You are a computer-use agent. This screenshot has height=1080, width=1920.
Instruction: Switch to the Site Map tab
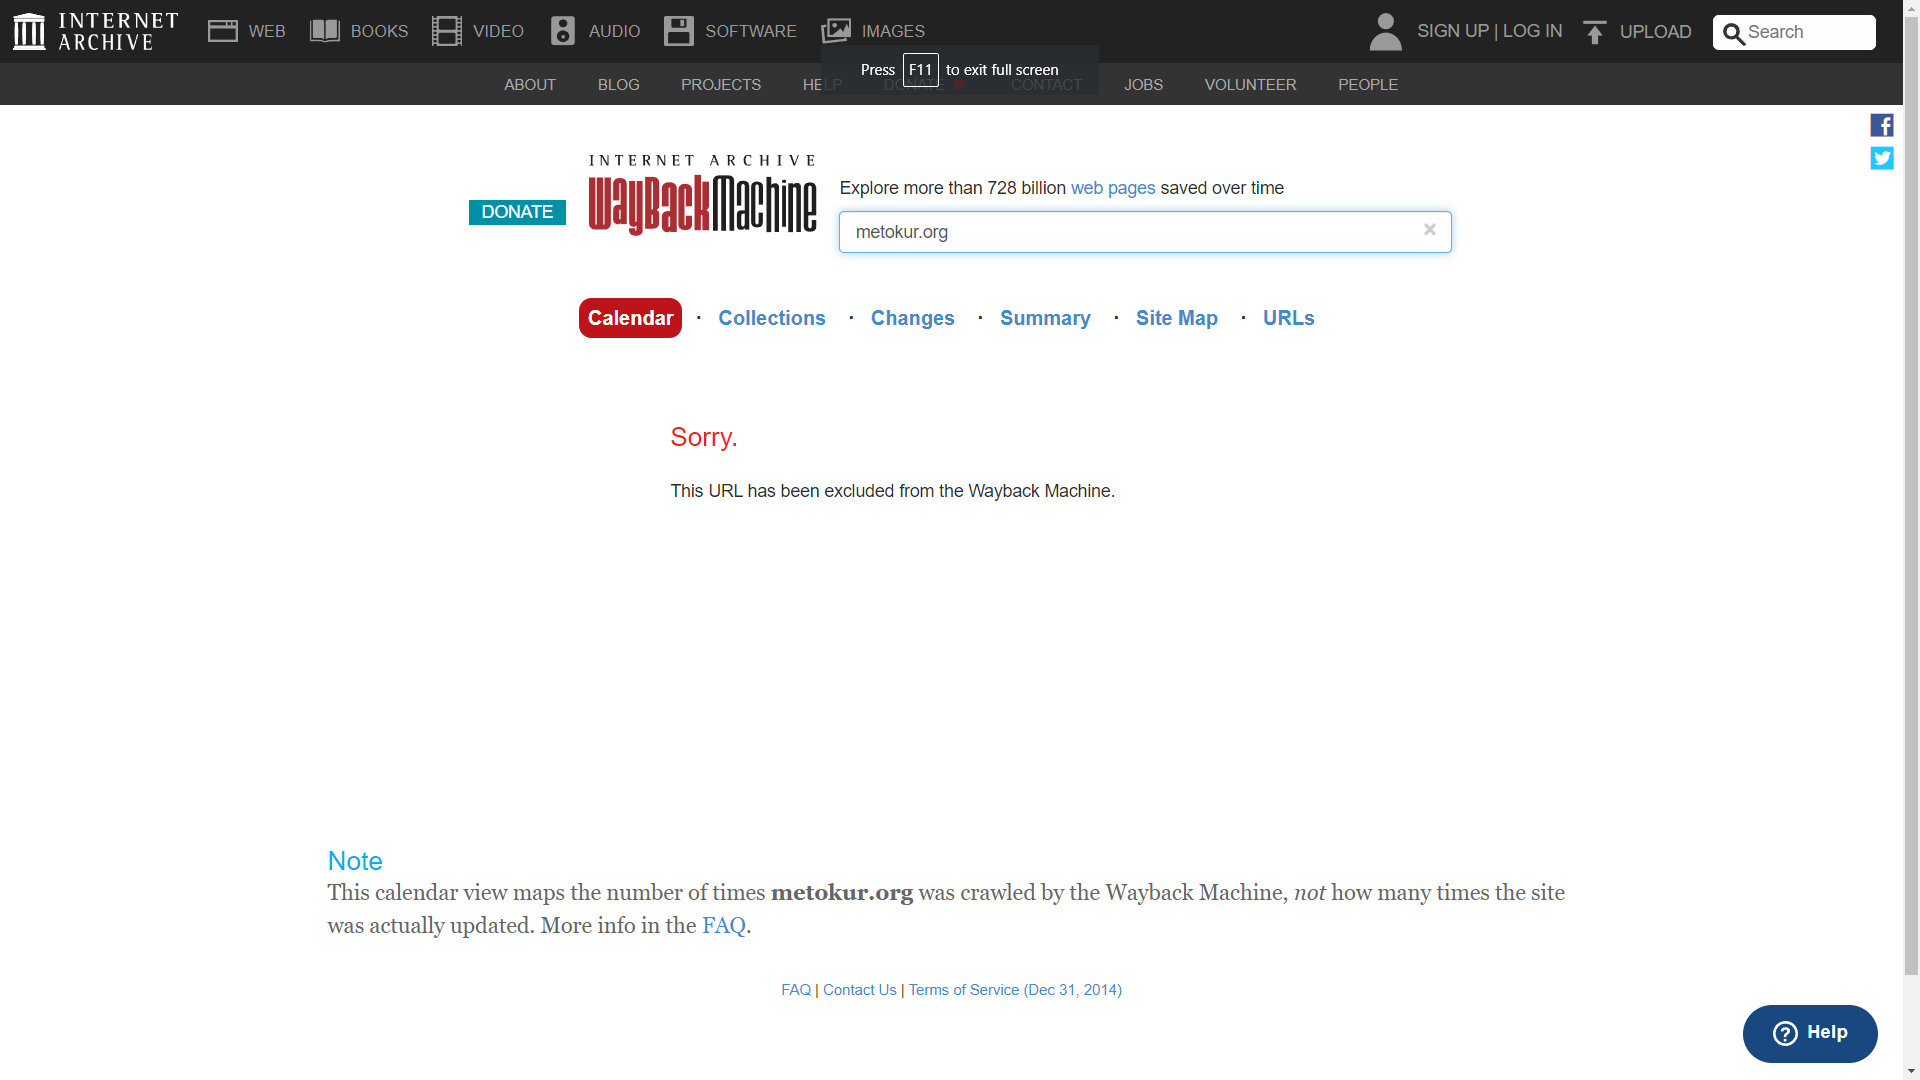click(1177, 318)
